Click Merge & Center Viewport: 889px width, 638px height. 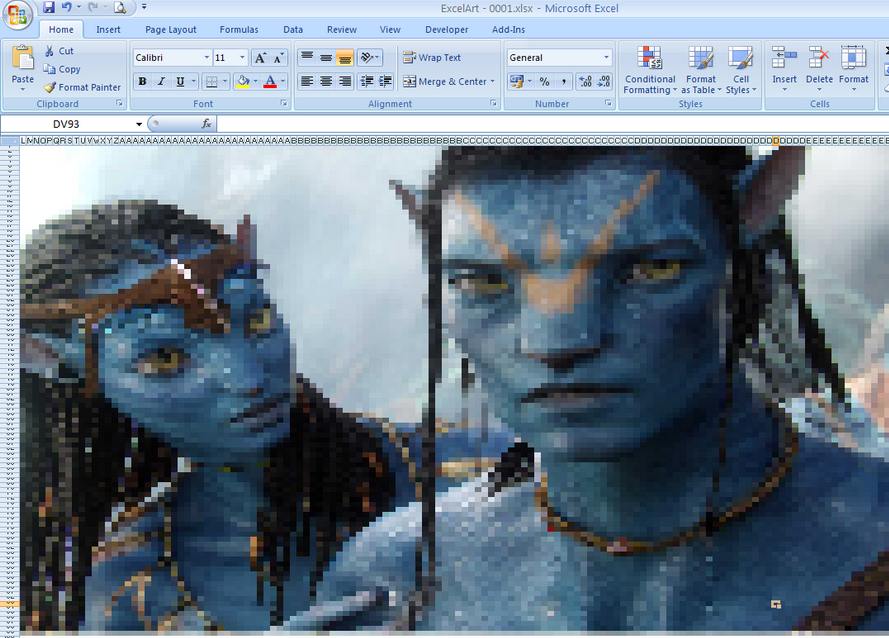(444, 82)
